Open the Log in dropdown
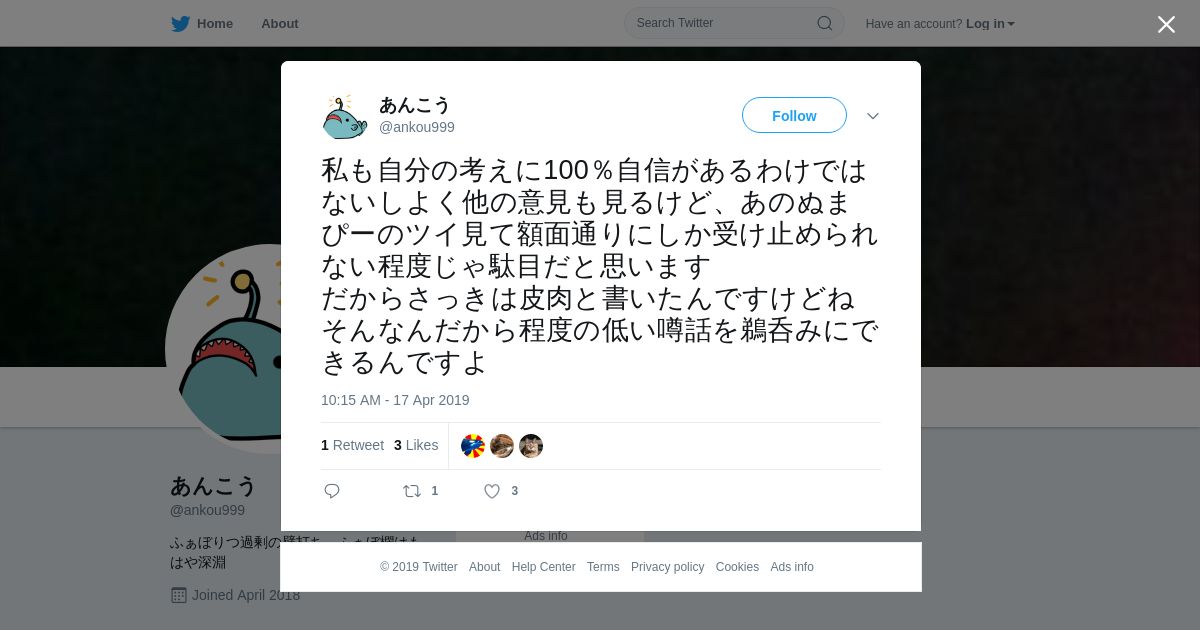Viewport: 1200px width, 630px height. (x=990, y=24)
